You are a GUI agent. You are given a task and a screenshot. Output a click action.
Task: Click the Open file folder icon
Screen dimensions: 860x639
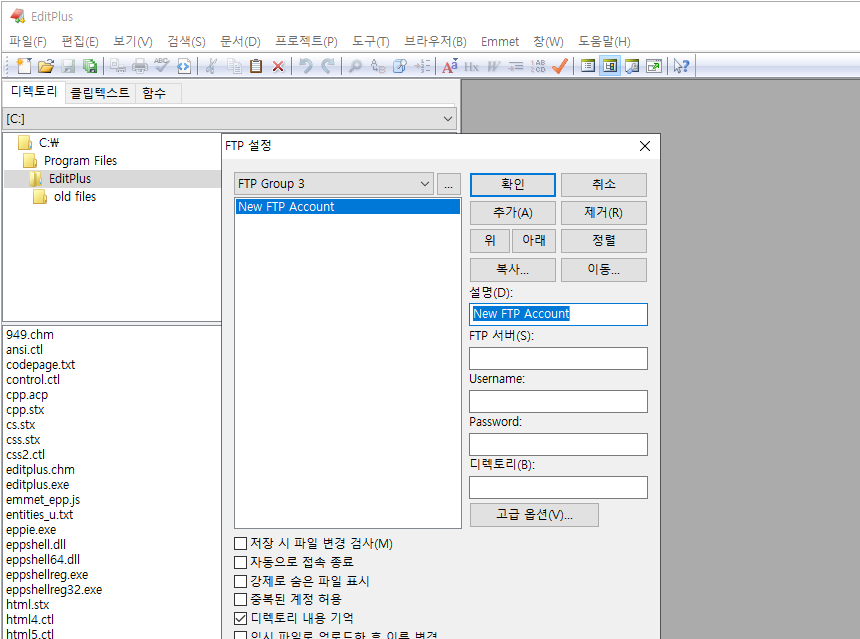click(x=46, y=66)
